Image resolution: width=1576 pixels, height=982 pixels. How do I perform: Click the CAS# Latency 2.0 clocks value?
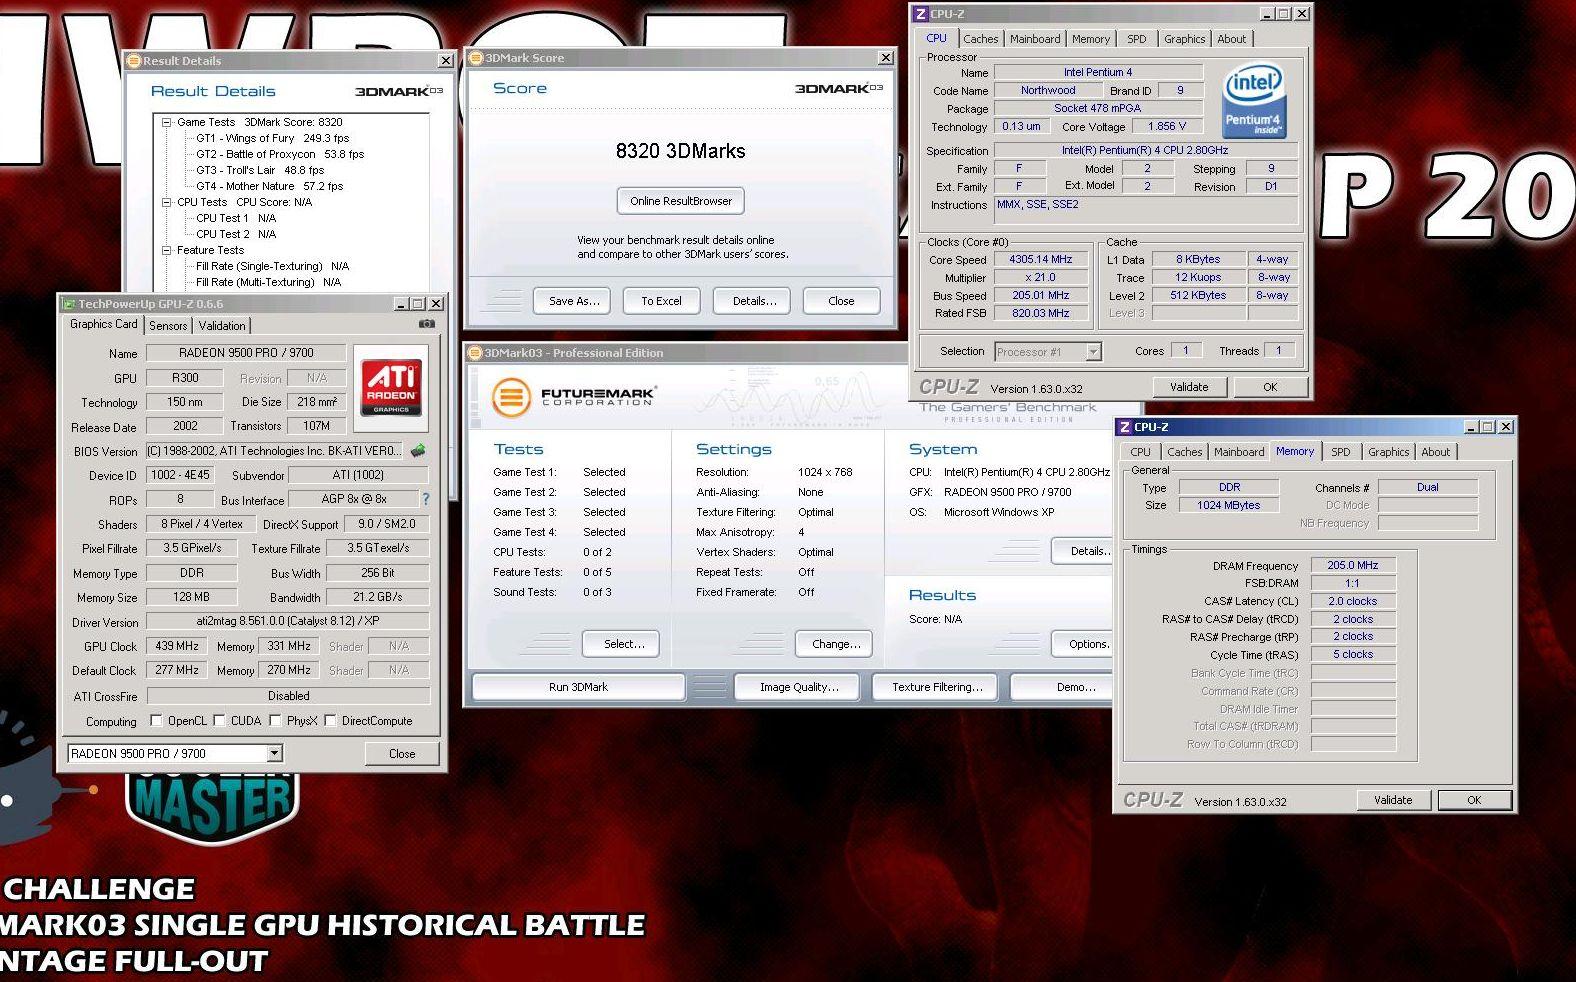[x=1353, y=601]
